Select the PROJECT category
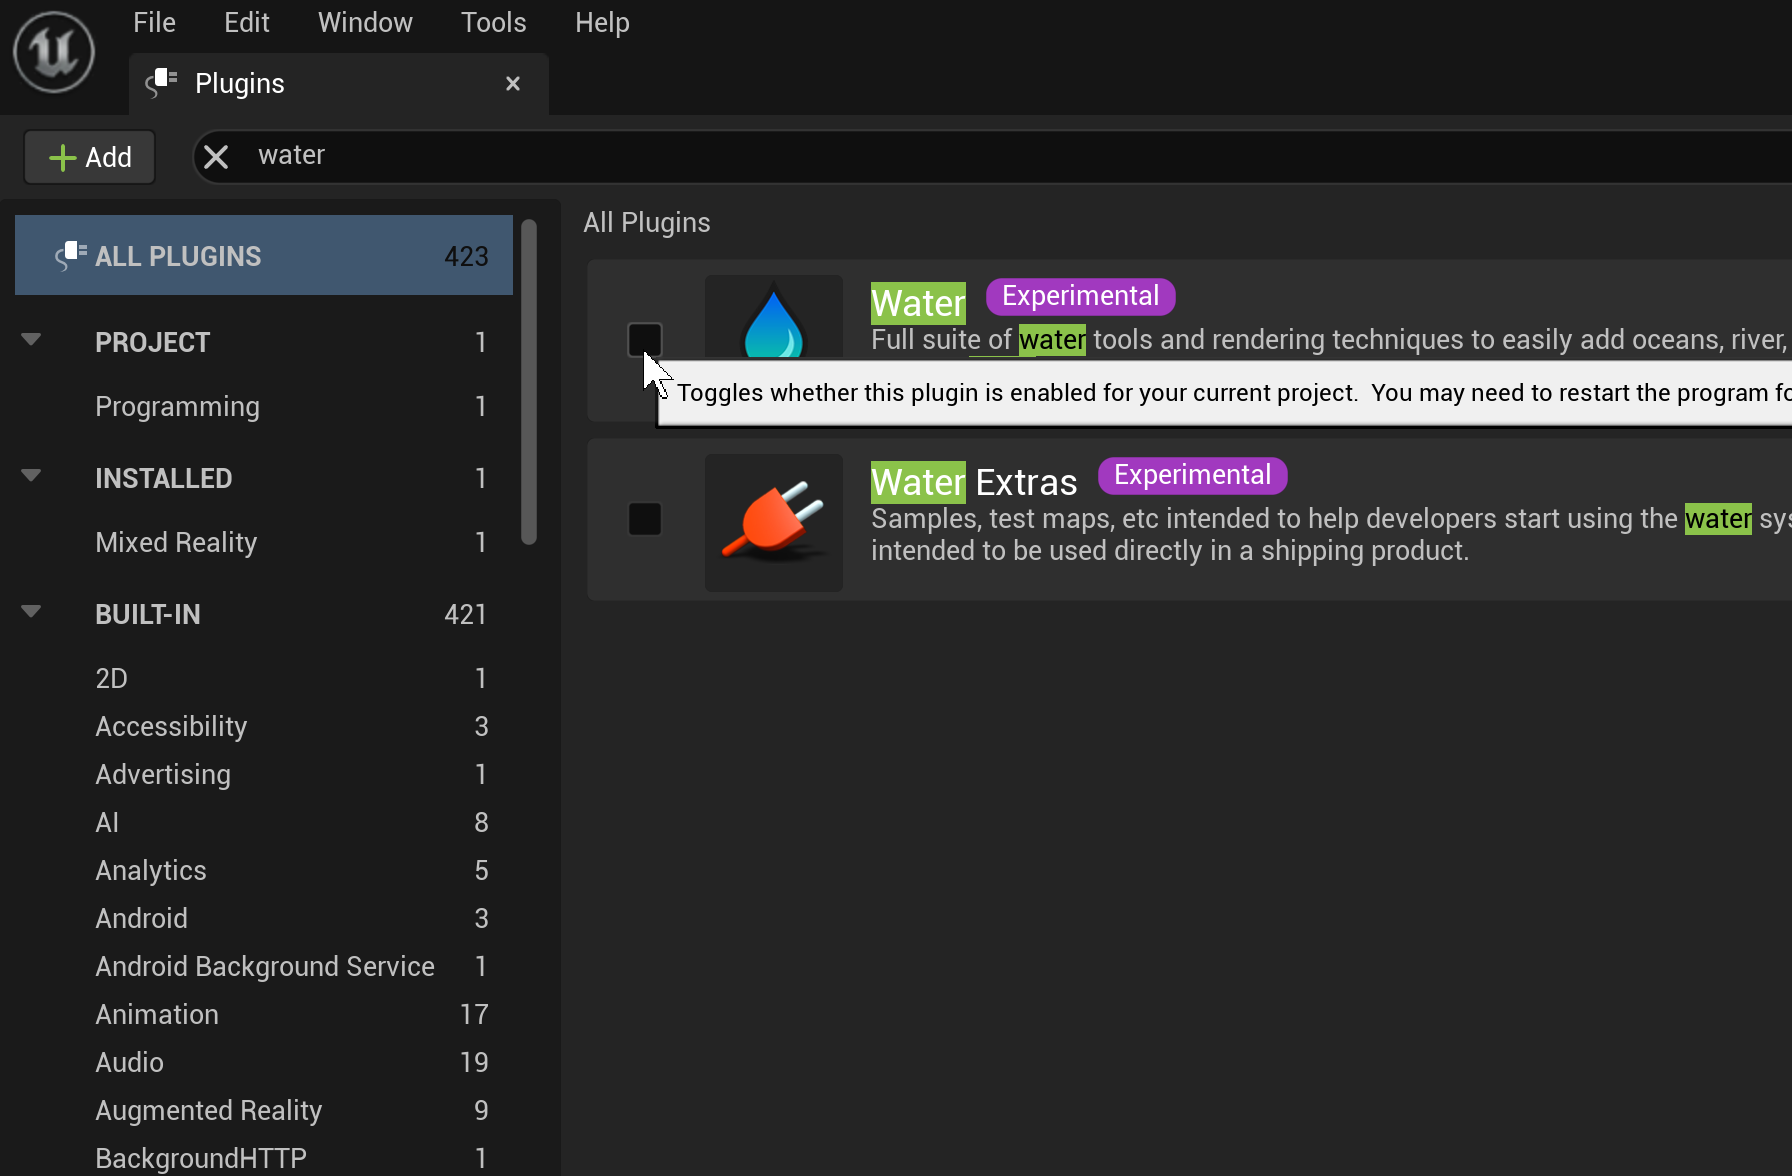Image resolution: width=1792 pixels, height=1176 pixels. tap(264, 342)
